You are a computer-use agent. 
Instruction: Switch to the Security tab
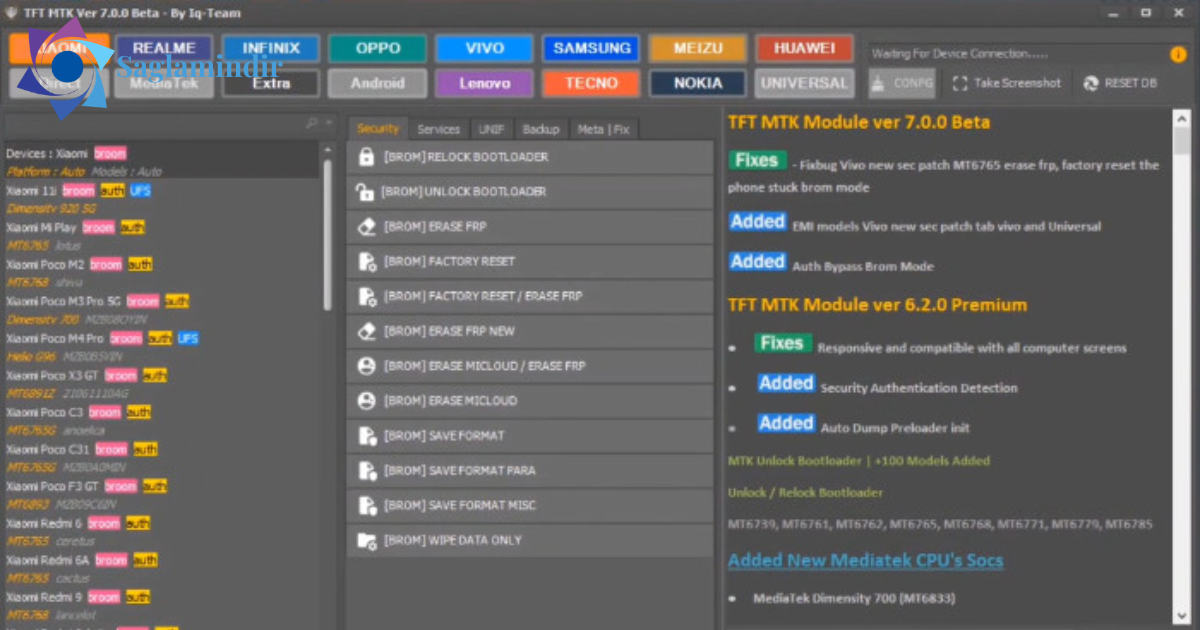click(378, 129)
